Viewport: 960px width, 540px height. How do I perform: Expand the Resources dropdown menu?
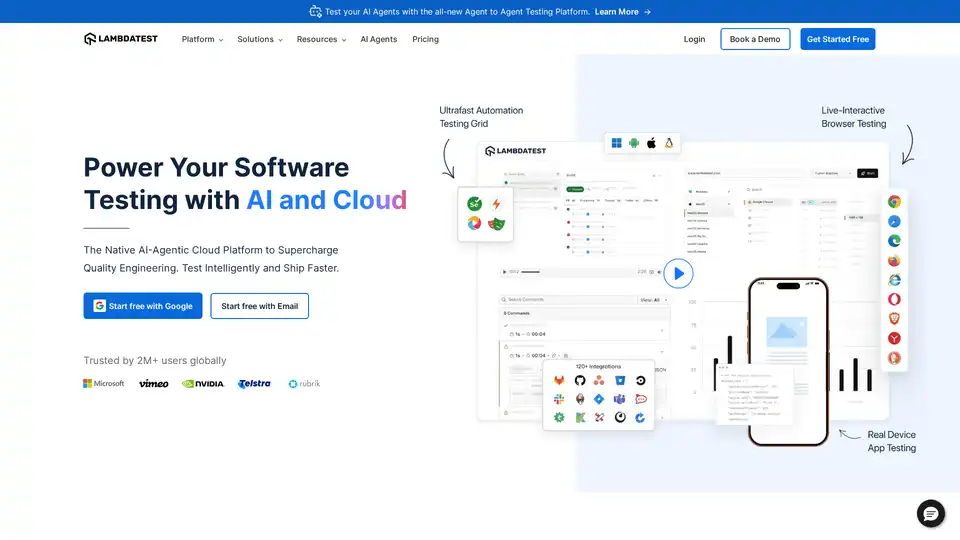click(321, 39)
